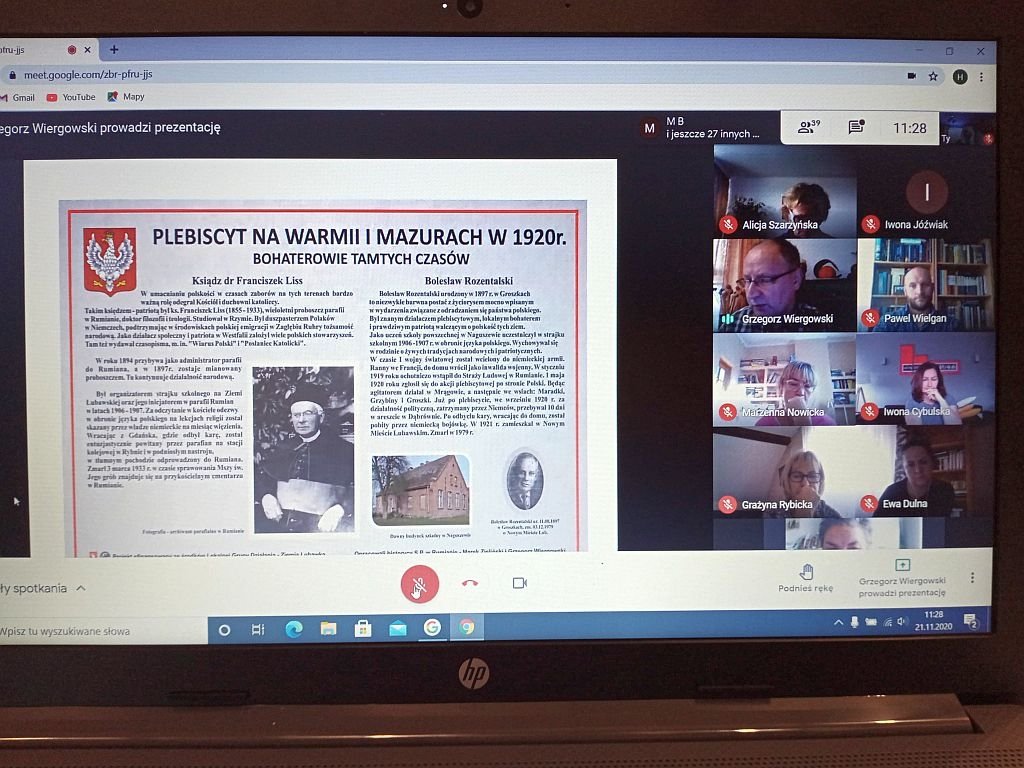Close the Google Meet browser tab
This screenshot has width=1024, height=768.
coord(88,50)
